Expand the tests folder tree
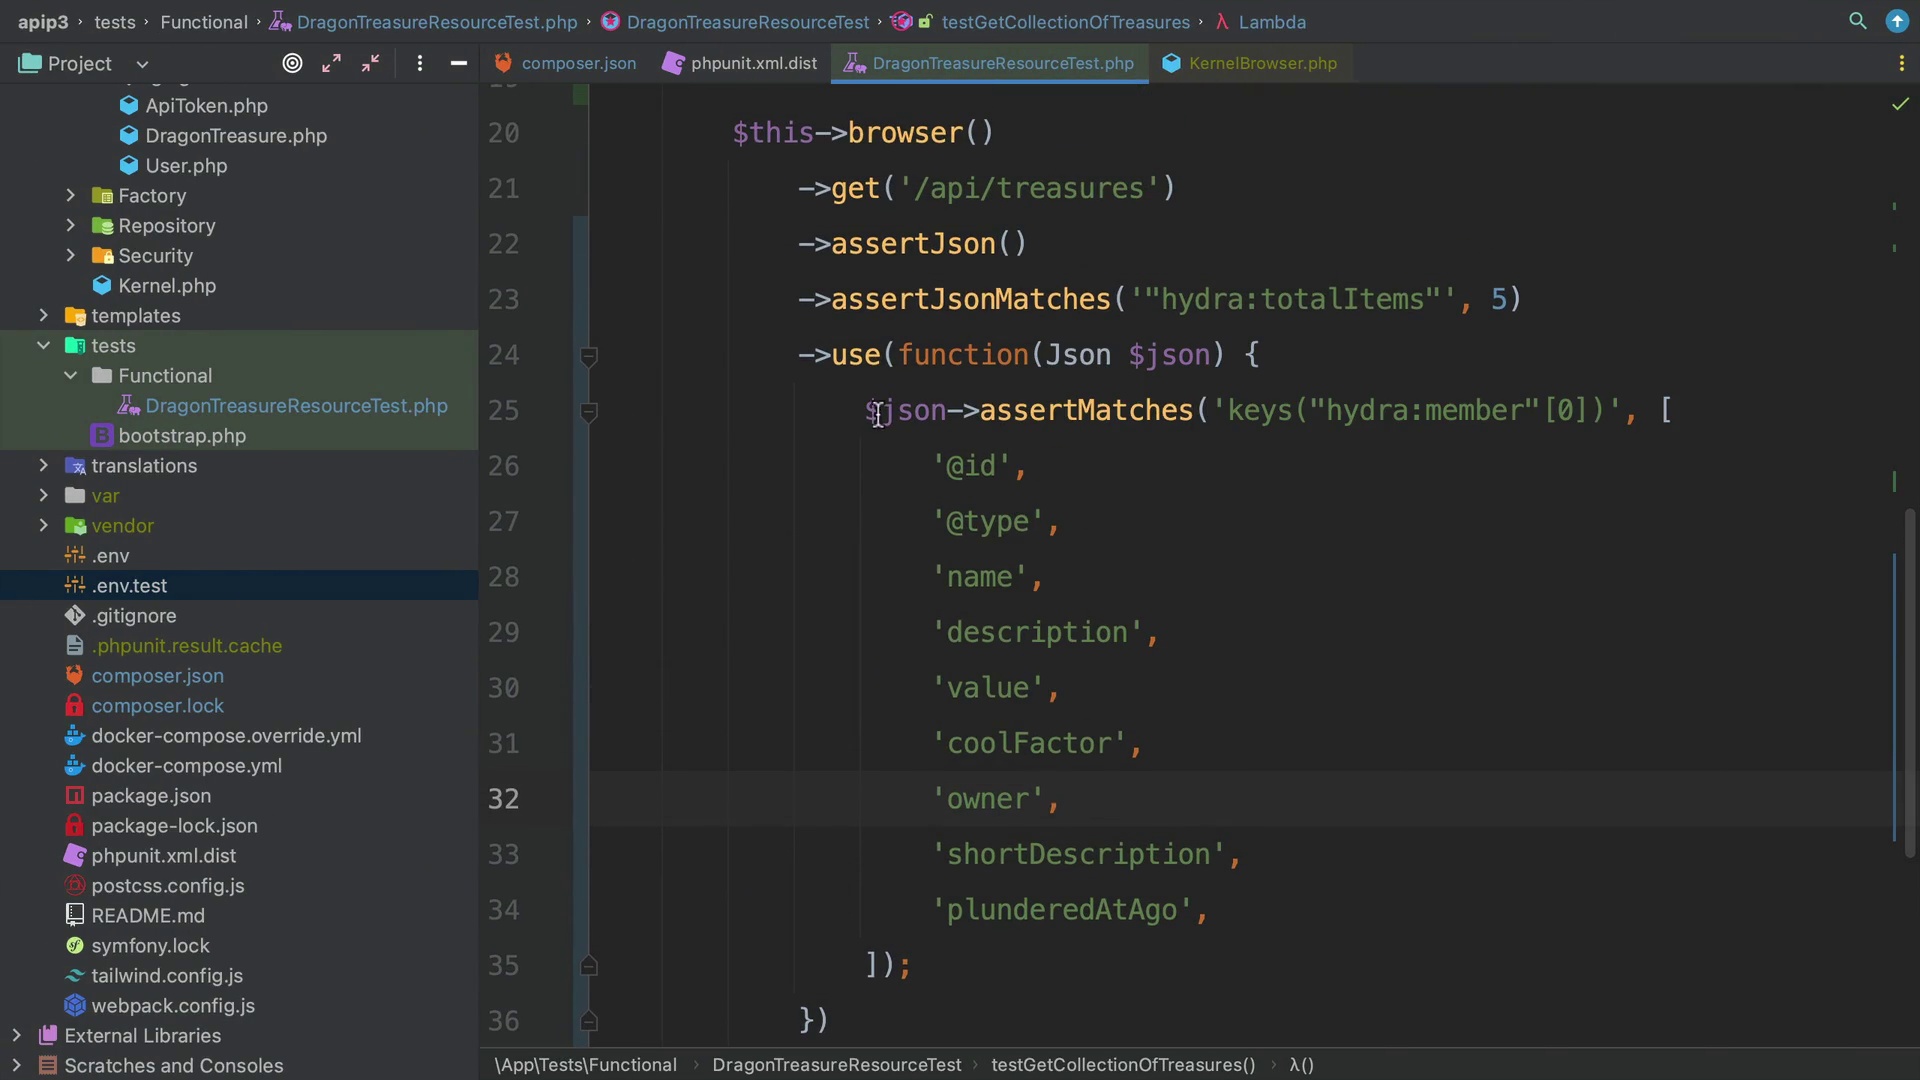The height and width of the screenshot is (1080, 1920). (x=40, y=344)
